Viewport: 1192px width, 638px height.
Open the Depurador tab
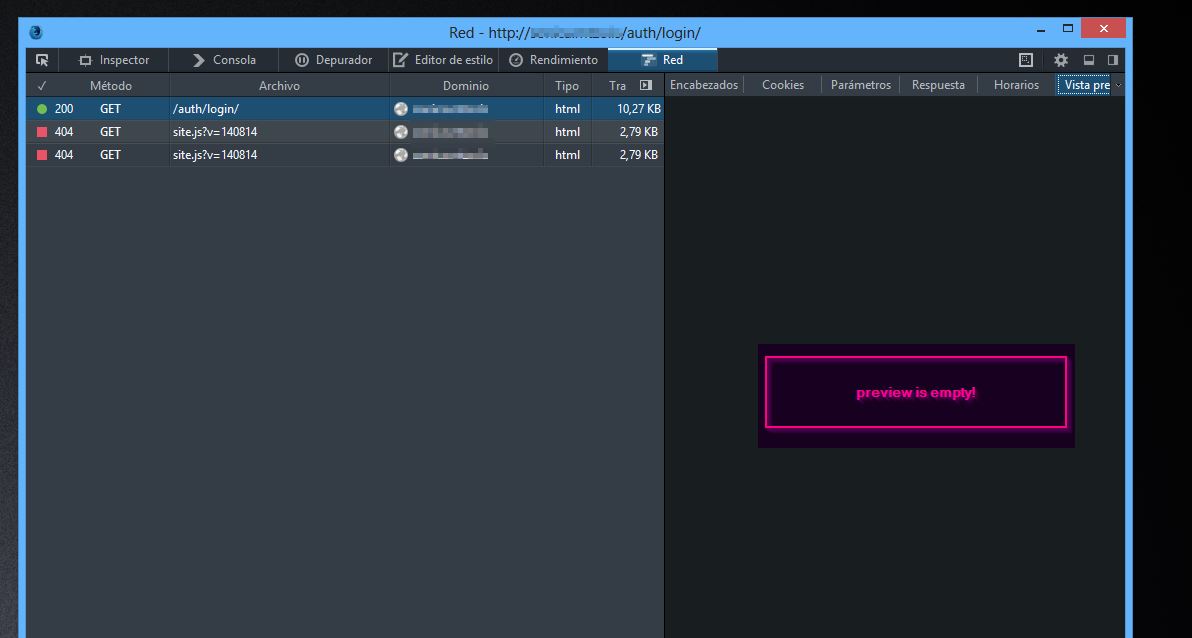(x=334, y=60)
